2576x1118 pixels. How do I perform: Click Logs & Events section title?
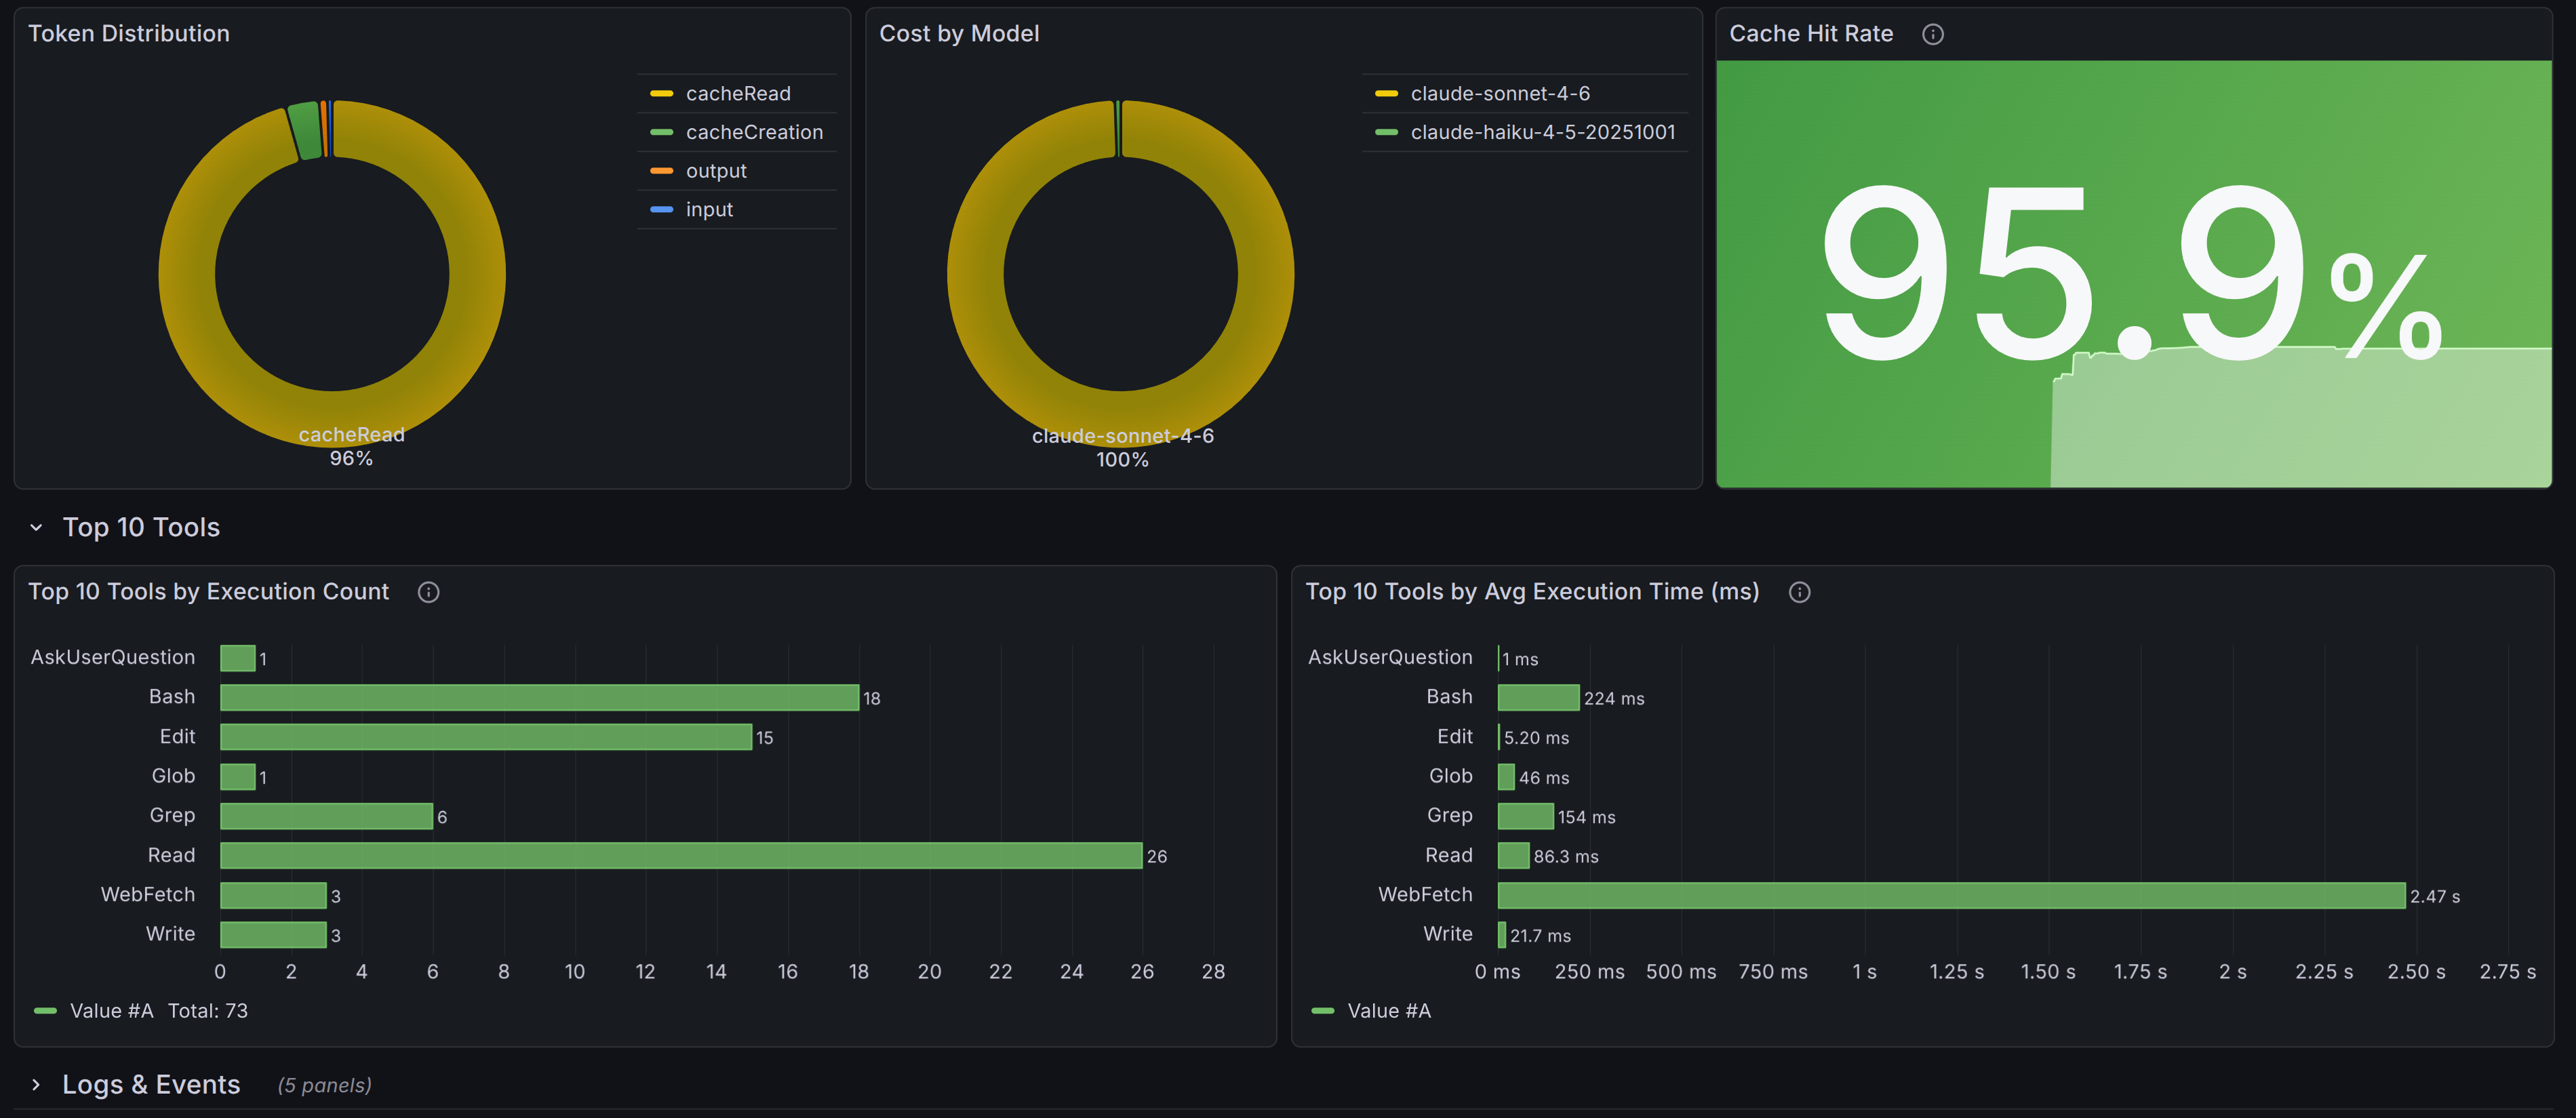point(151,1085)
